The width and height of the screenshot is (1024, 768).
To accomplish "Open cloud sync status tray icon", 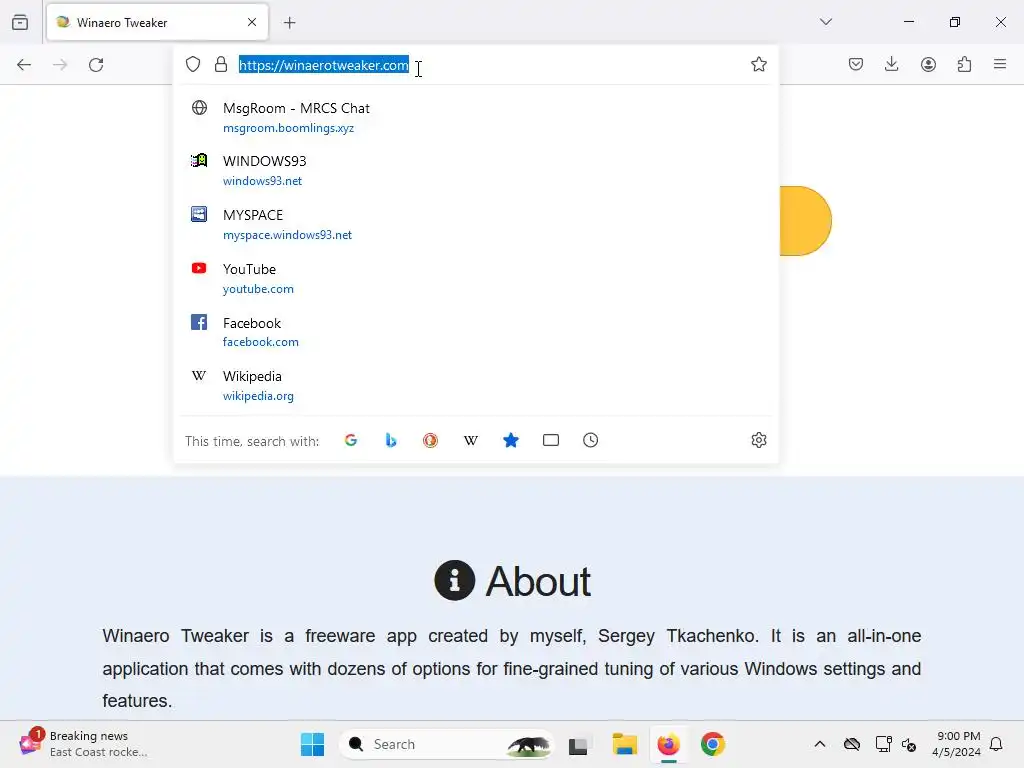I will coord(852,744).
